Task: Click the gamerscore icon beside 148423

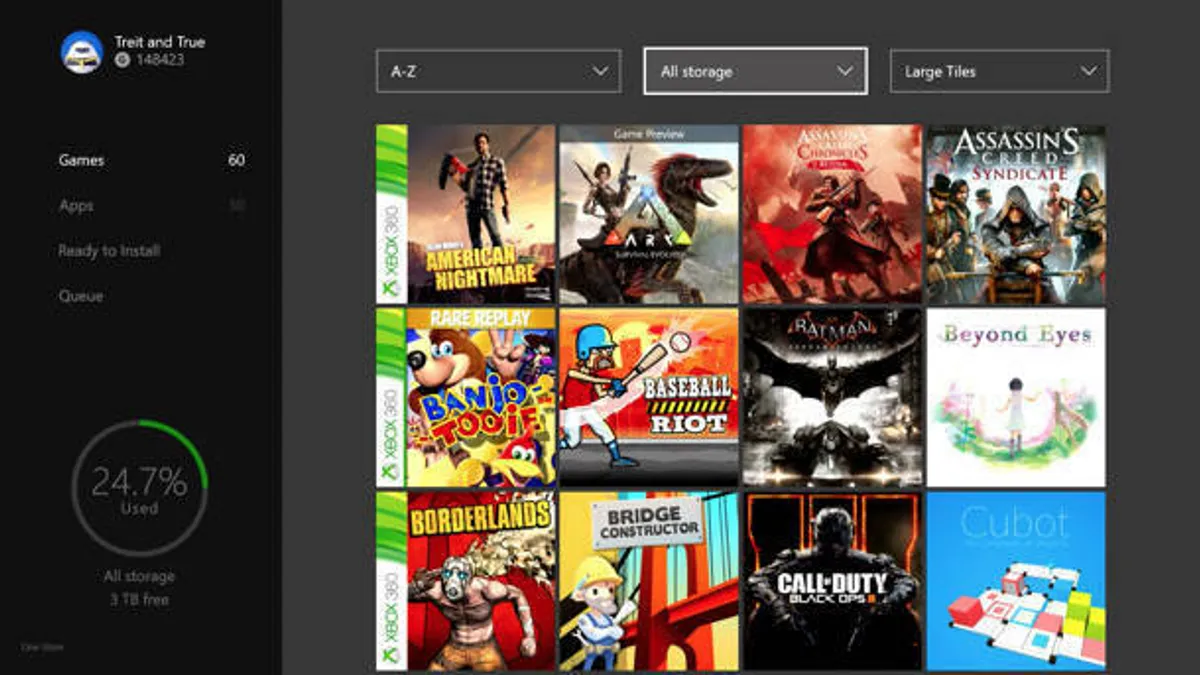Action: [x=120, y=58]
